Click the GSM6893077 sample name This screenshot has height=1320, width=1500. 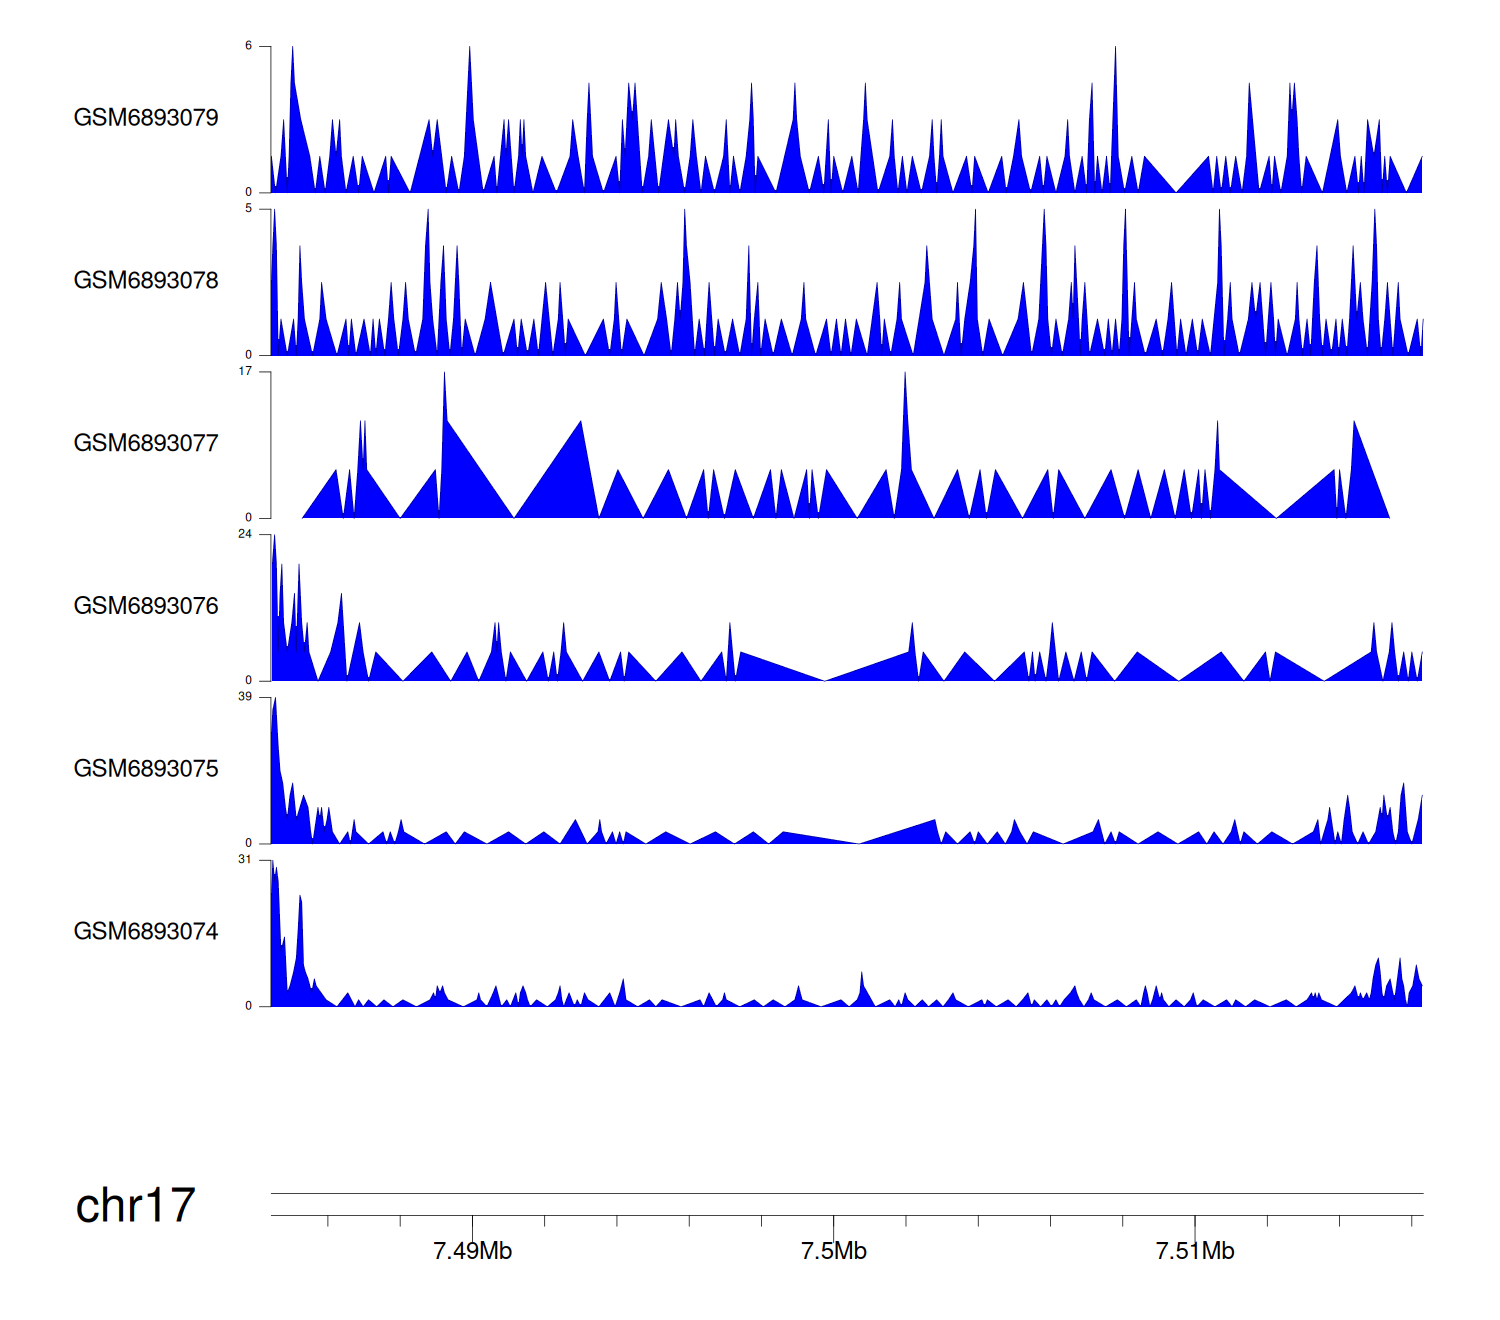tap(146, 444)
